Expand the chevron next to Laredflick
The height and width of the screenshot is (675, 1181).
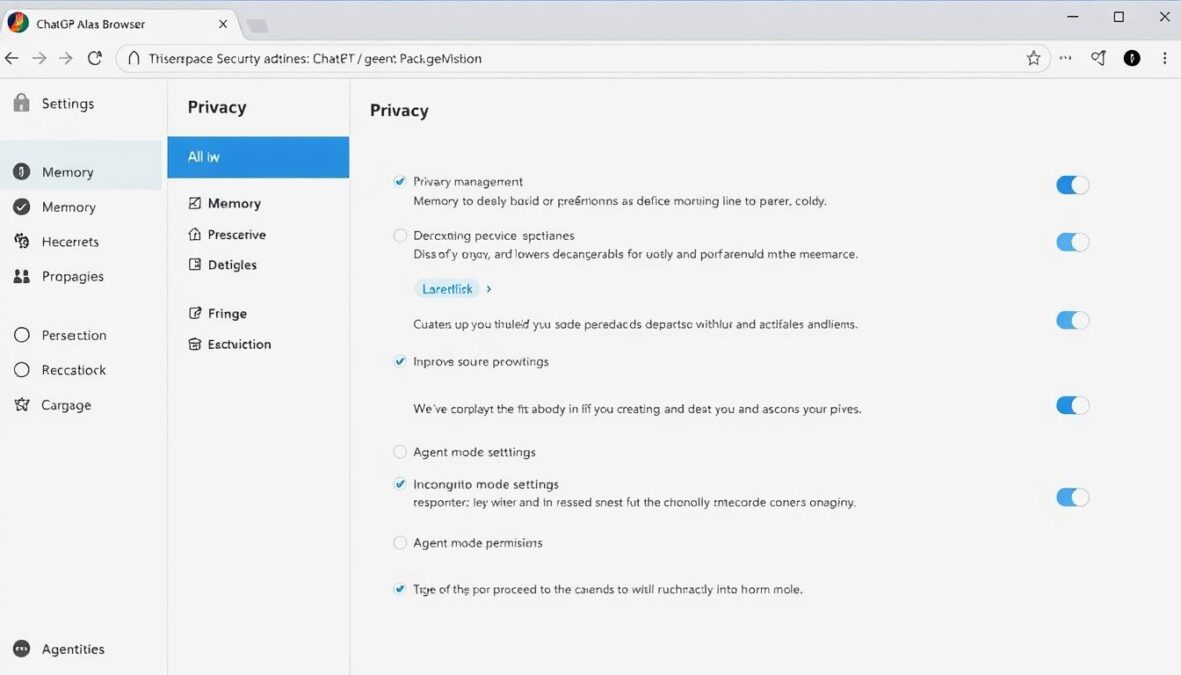(x=488, y=288)
